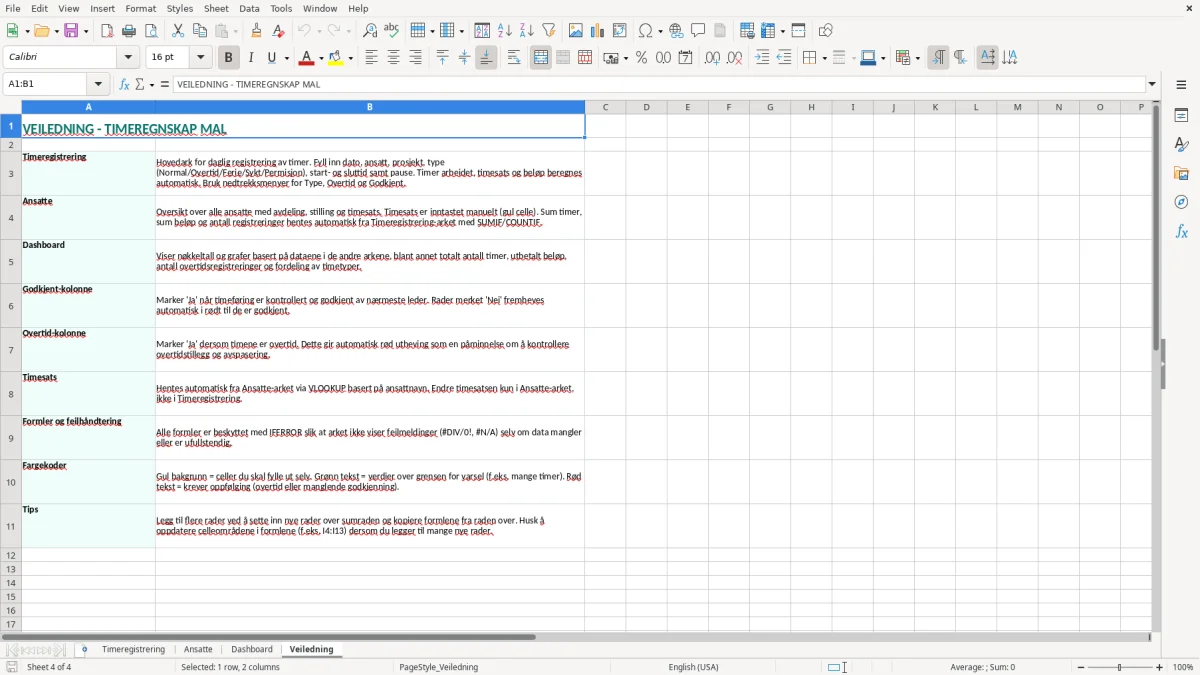Switch to the Ansatte sheet tab
The image size is (1200, 675).
coord(198,650)
